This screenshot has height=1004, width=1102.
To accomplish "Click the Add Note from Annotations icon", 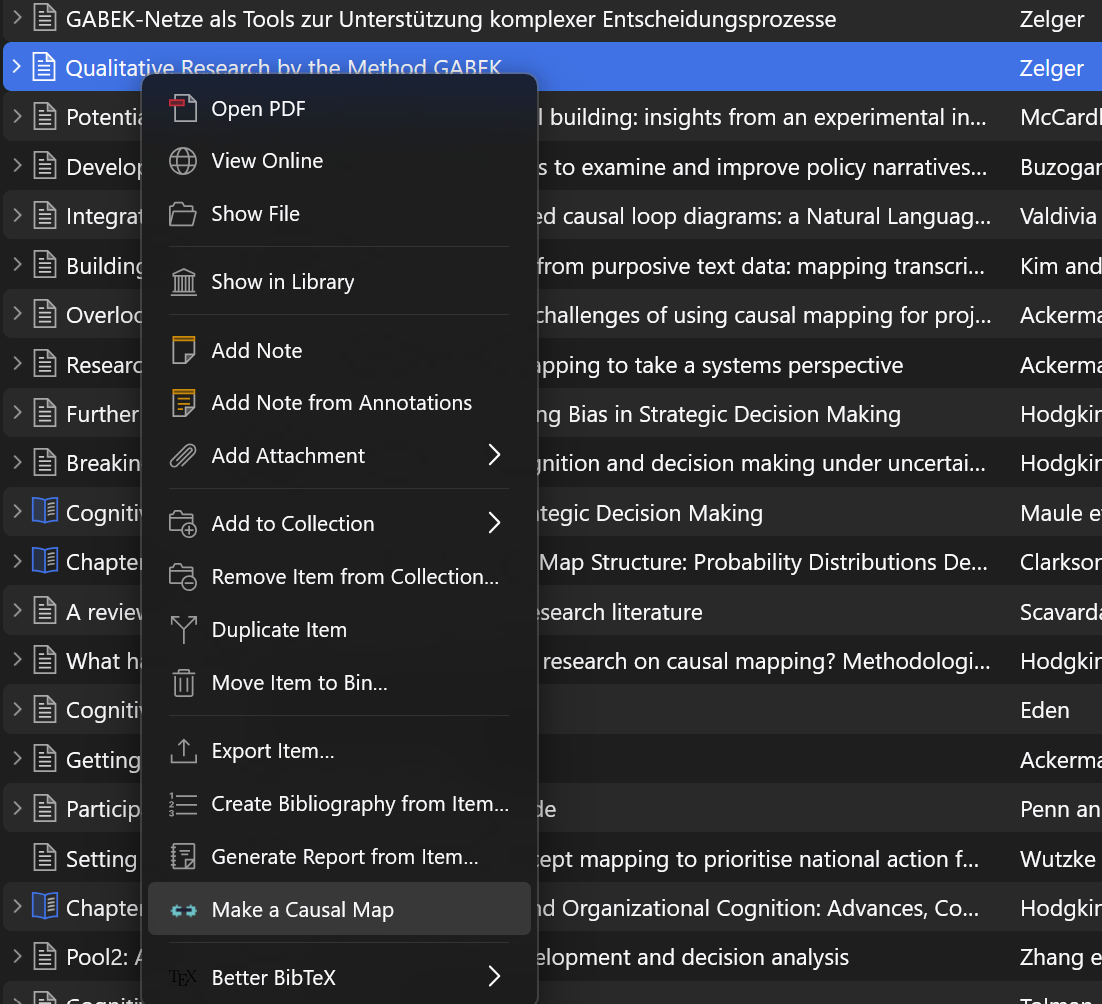I will point(183,403).
